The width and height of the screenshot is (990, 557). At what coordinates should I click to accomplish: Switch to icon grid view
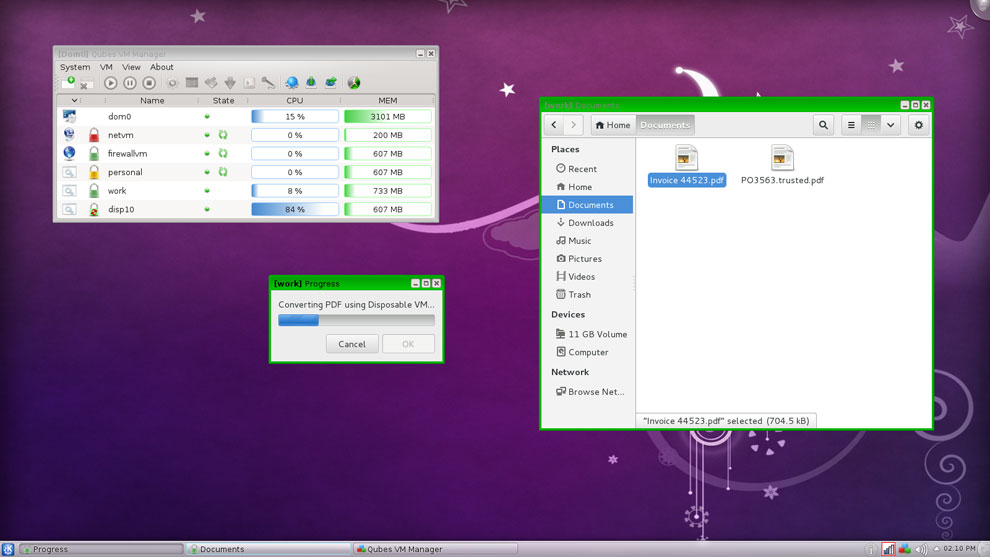871,125
